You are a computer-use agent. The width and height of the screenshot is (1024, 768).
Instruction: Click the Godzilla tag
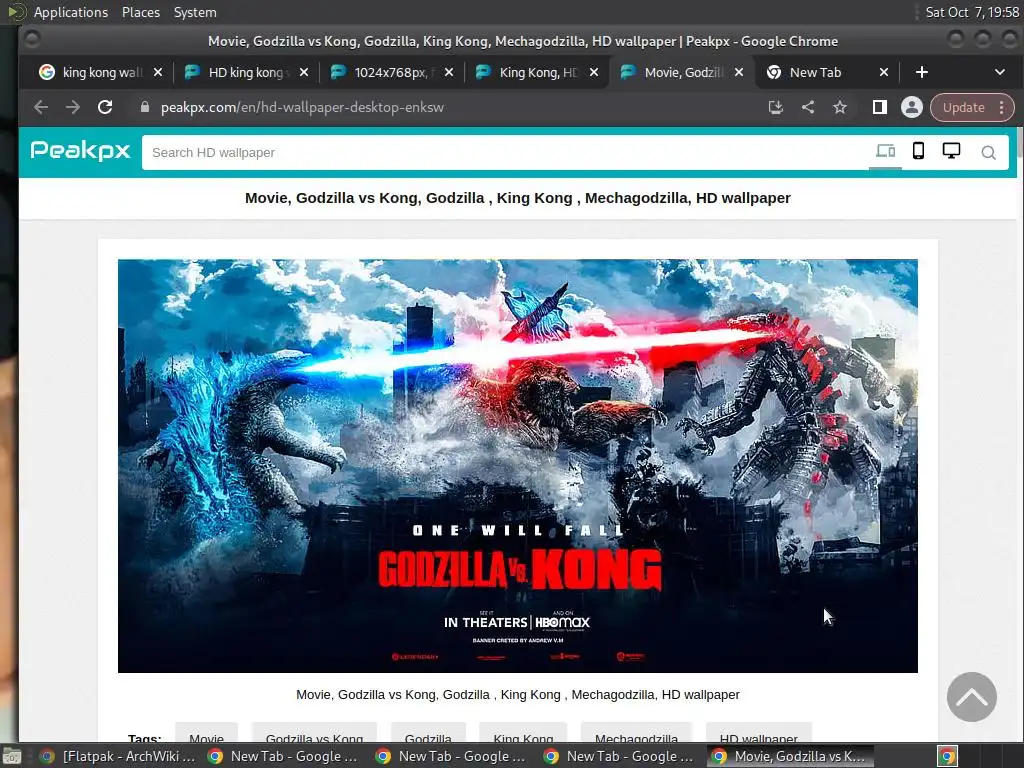click(428, 733)
